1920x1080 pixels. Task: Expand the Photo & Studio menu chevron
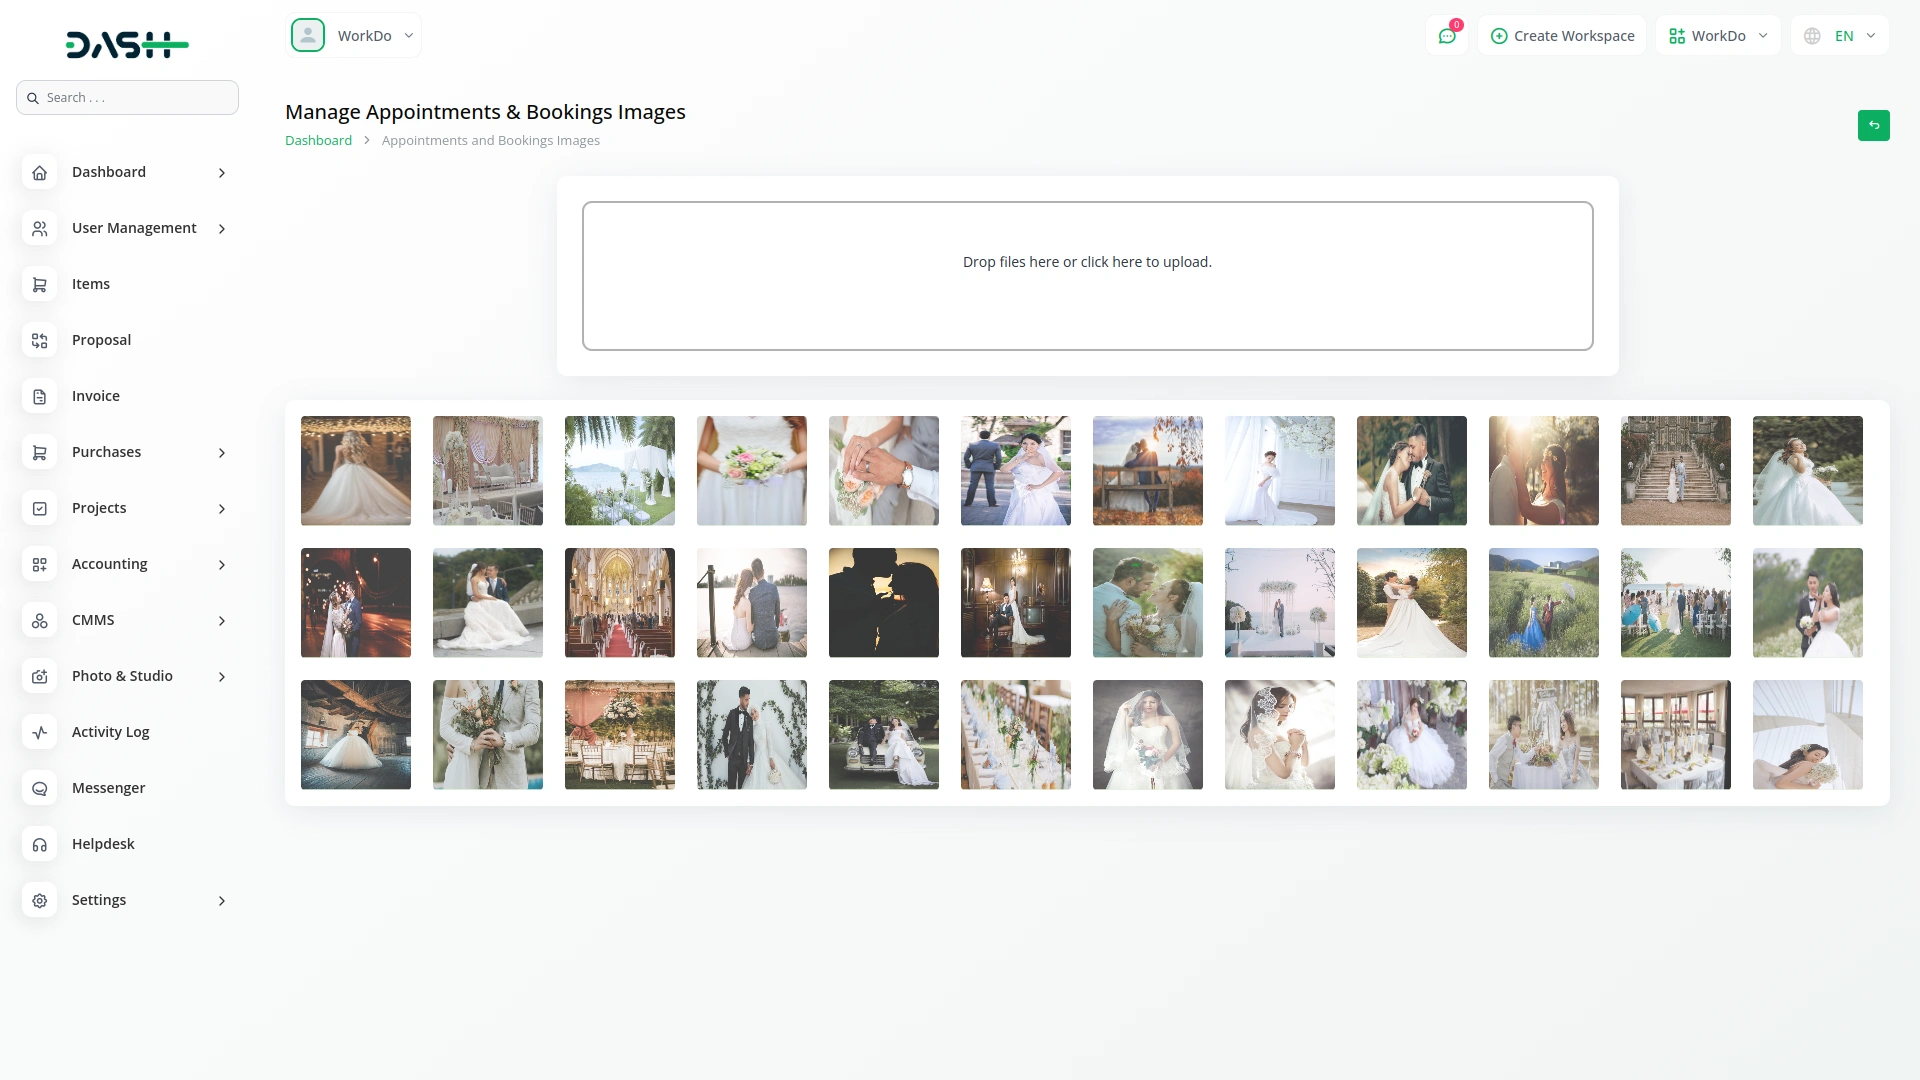pyautogui.click(x=222, y=677)
